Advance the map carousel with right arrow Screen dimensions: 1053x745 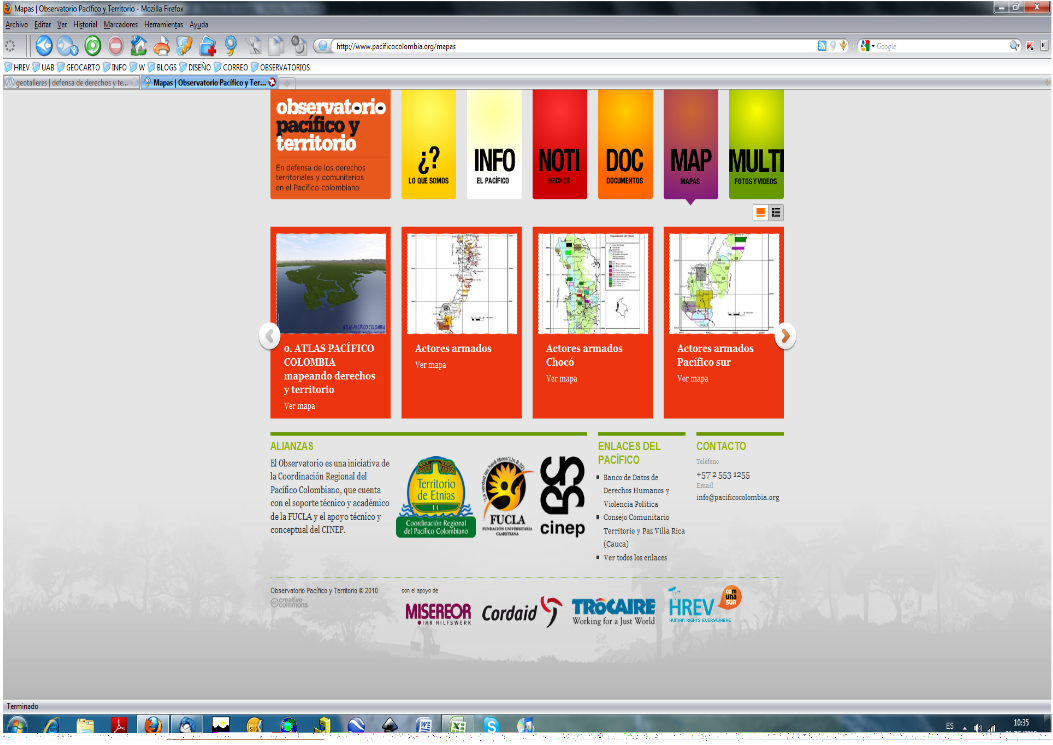tap(786, 336)
